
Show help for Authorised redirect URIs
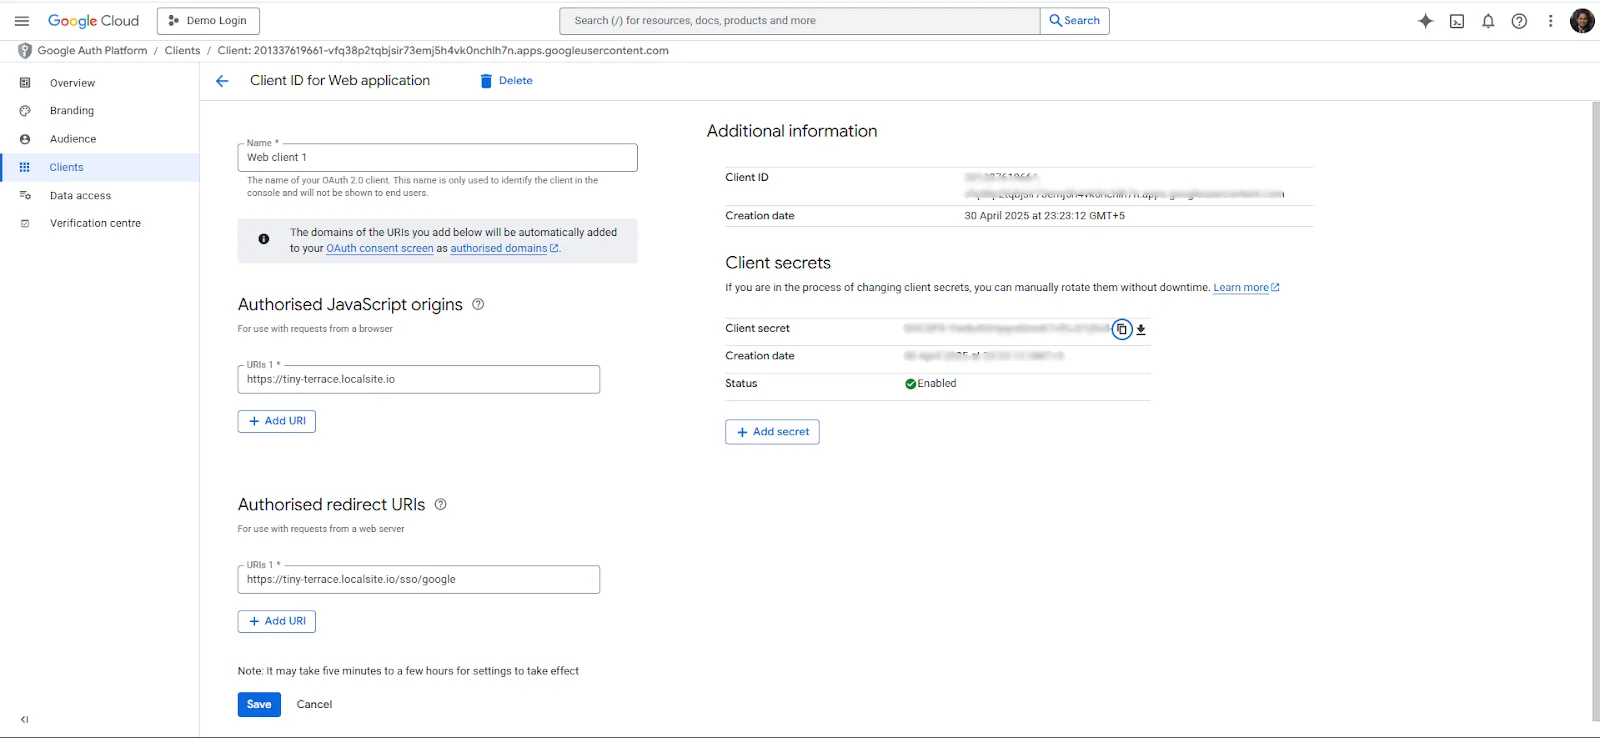(440, 504)
